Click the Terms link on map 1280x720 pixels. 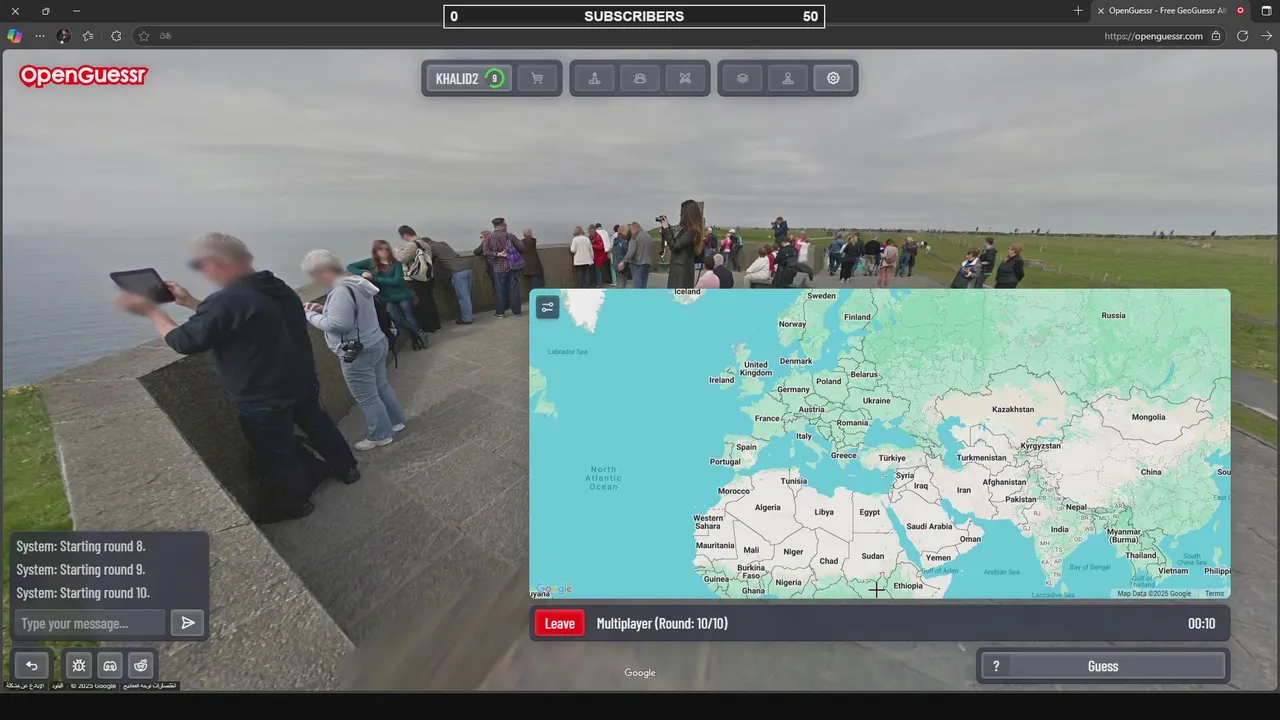point(1214,593)
